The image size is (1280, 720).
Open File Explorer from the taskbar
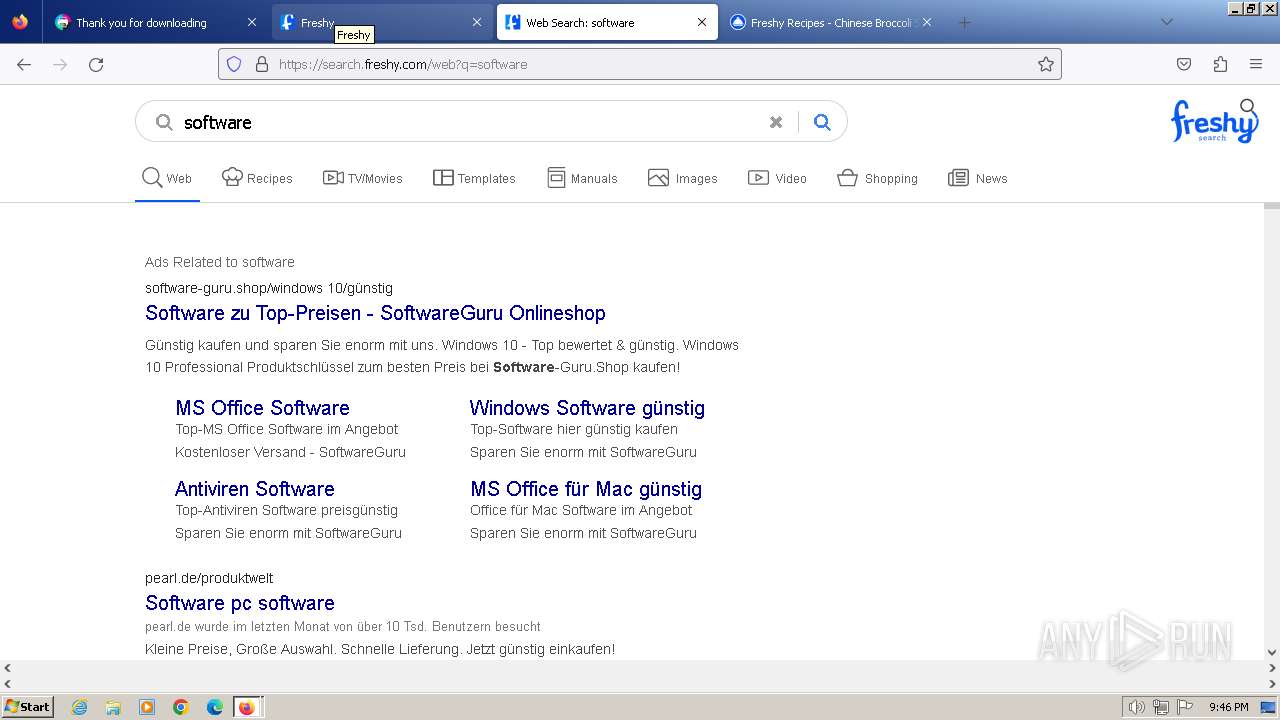point(113,707)
